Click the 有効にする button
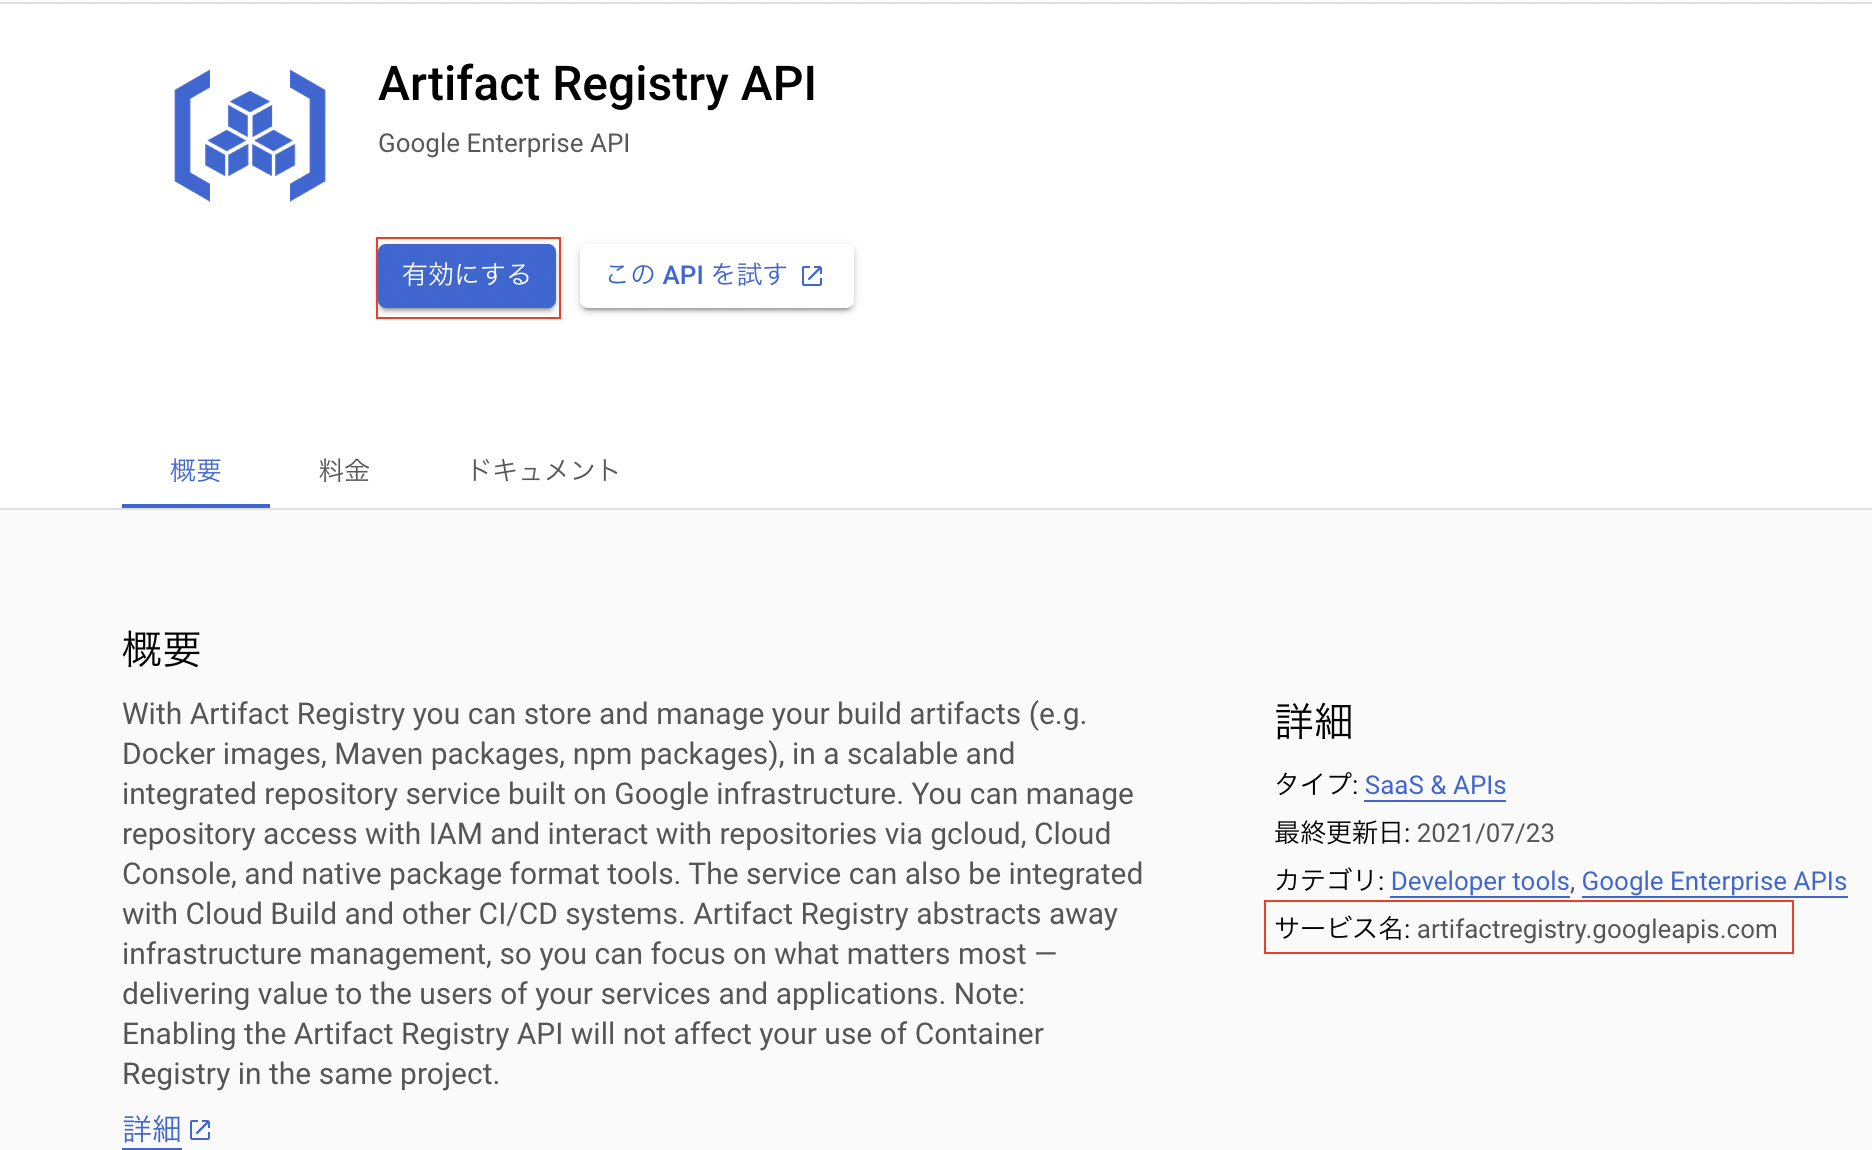This screenshot has width=1872, height=1150. tap(467, 275)
